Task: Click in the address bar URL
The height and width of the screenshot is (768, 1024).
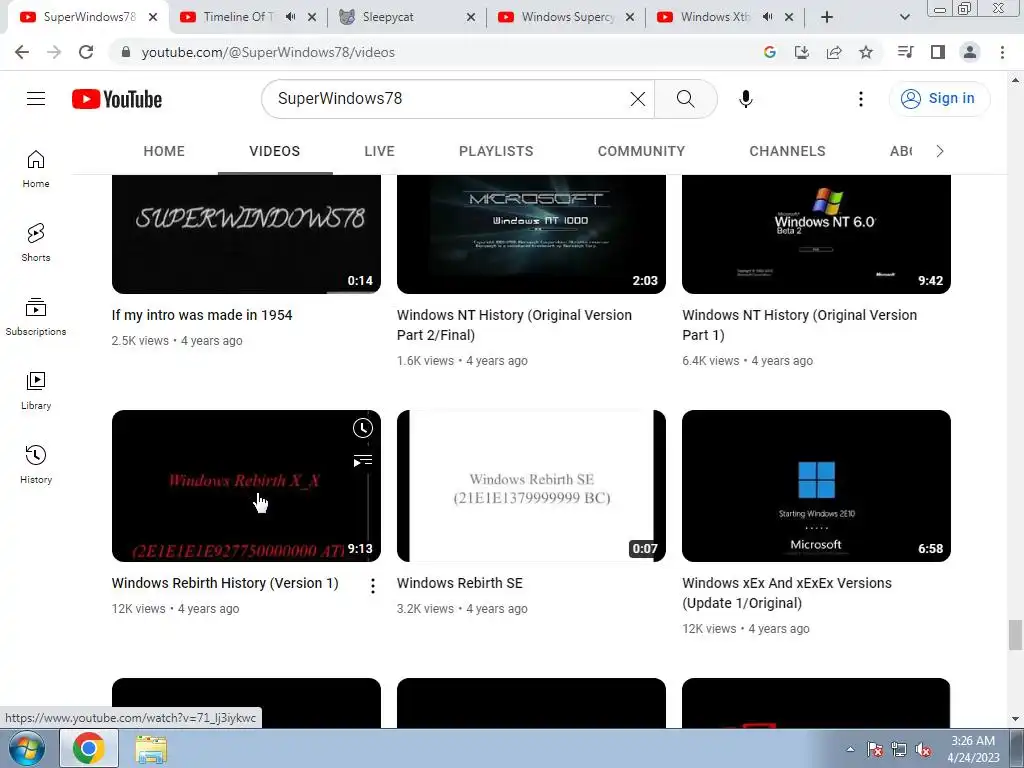Action: point(268,52)
